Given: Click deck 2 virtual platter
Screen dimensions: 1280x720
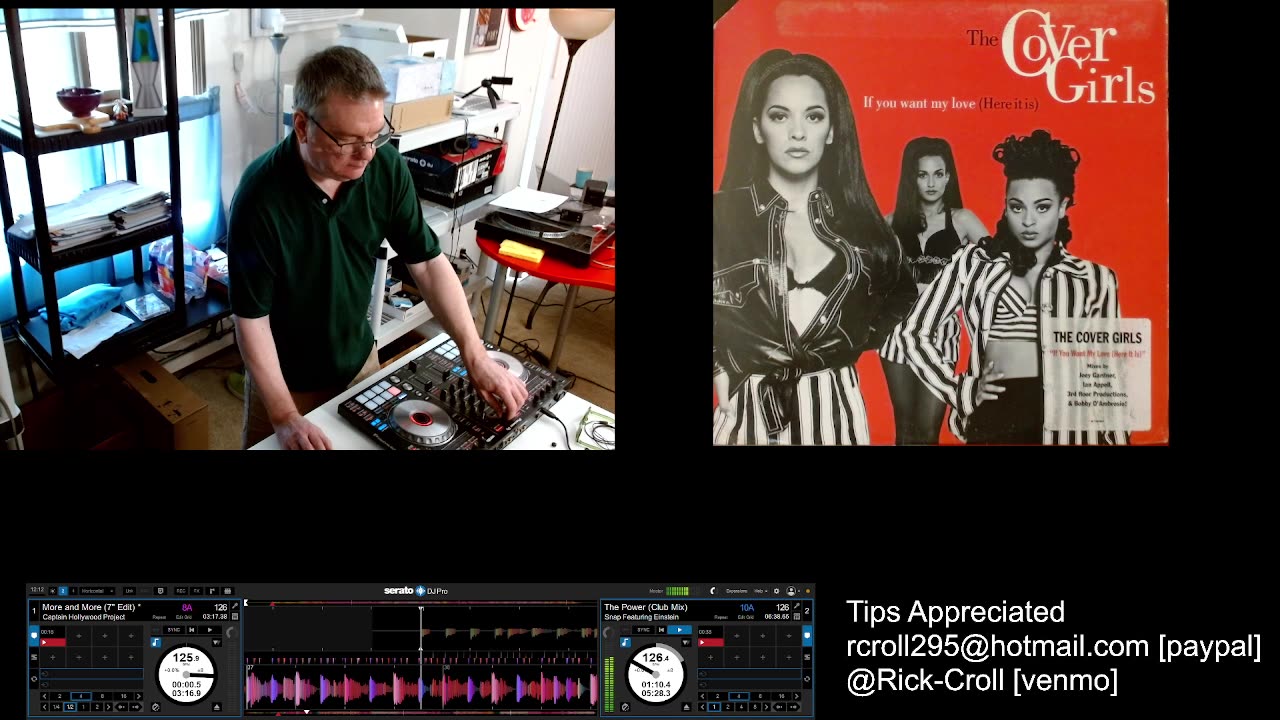Looking at the screenshot, I should (656, 675).
